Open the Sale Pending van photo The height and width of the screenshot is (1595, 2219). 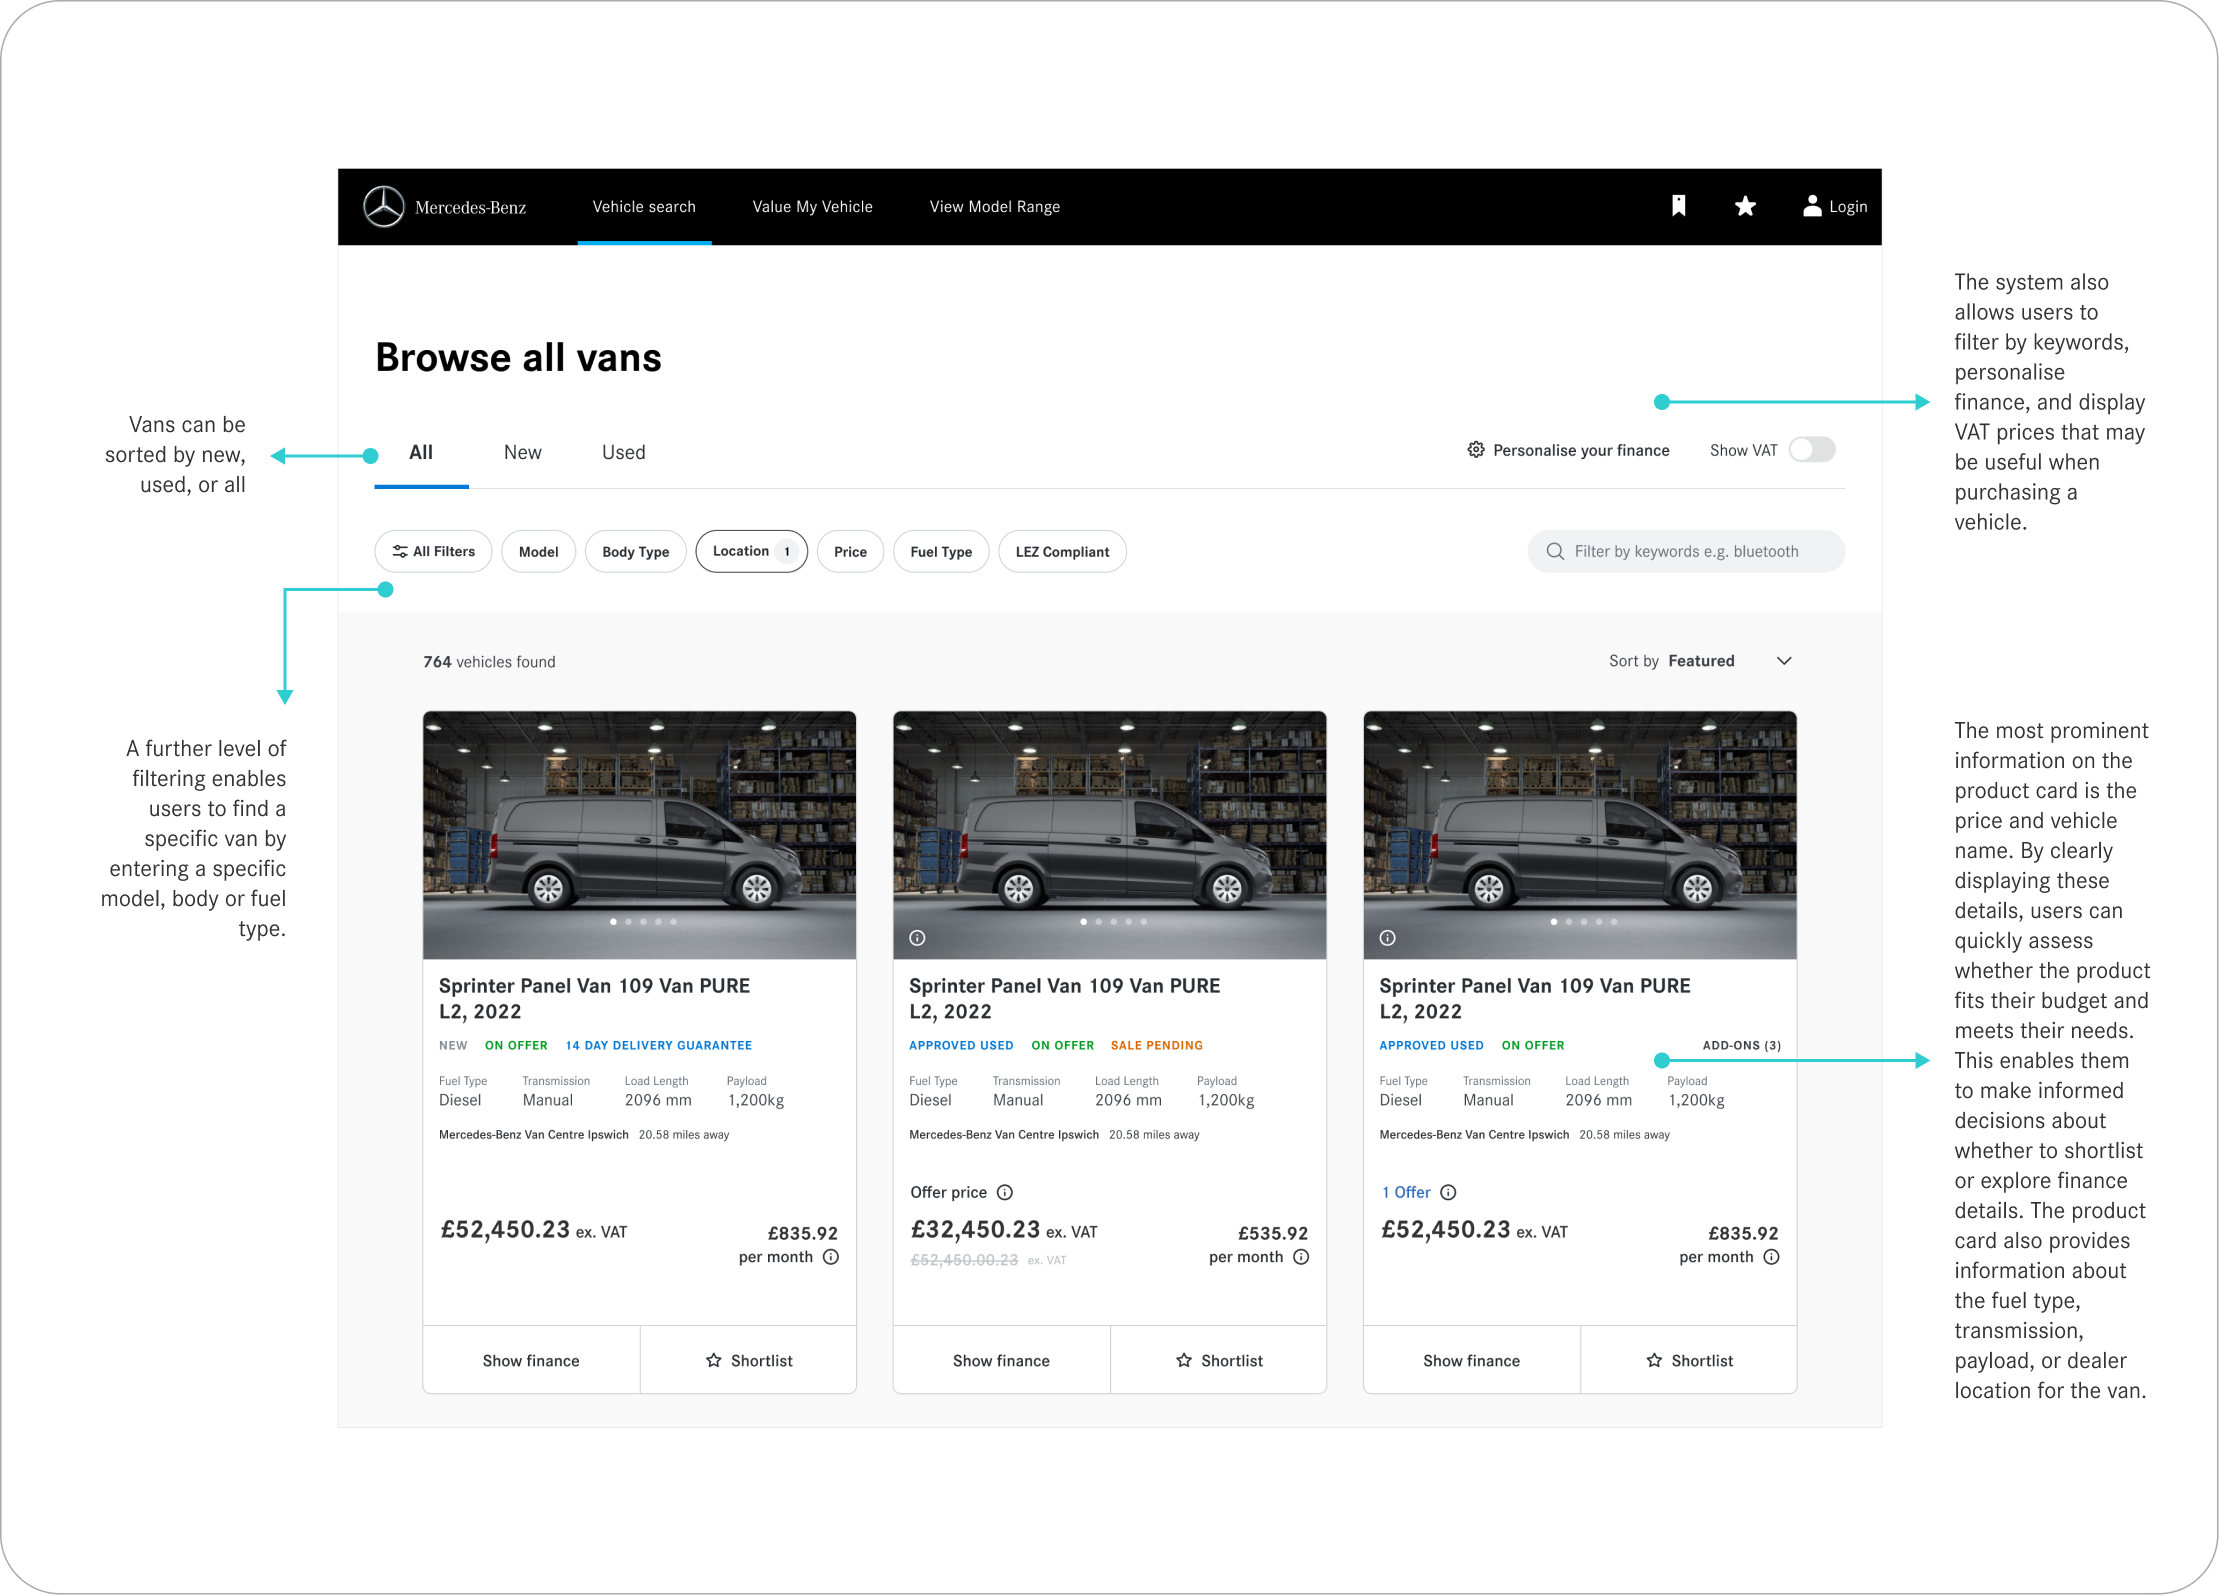coord(1109,835)
